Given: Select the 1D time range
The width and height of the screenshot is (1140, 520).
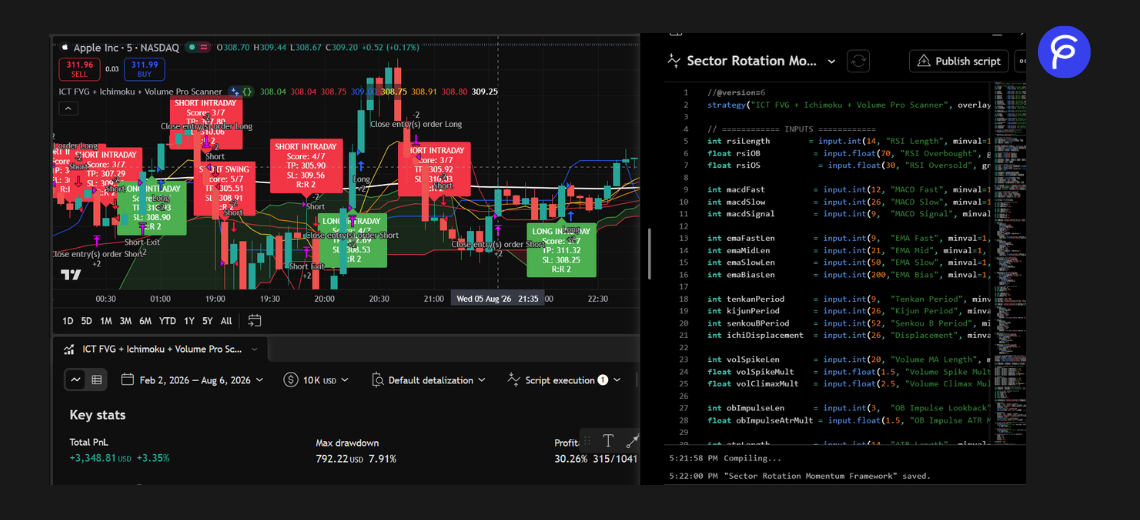Looking at the screenshot, I should click(x=68, y=321).
